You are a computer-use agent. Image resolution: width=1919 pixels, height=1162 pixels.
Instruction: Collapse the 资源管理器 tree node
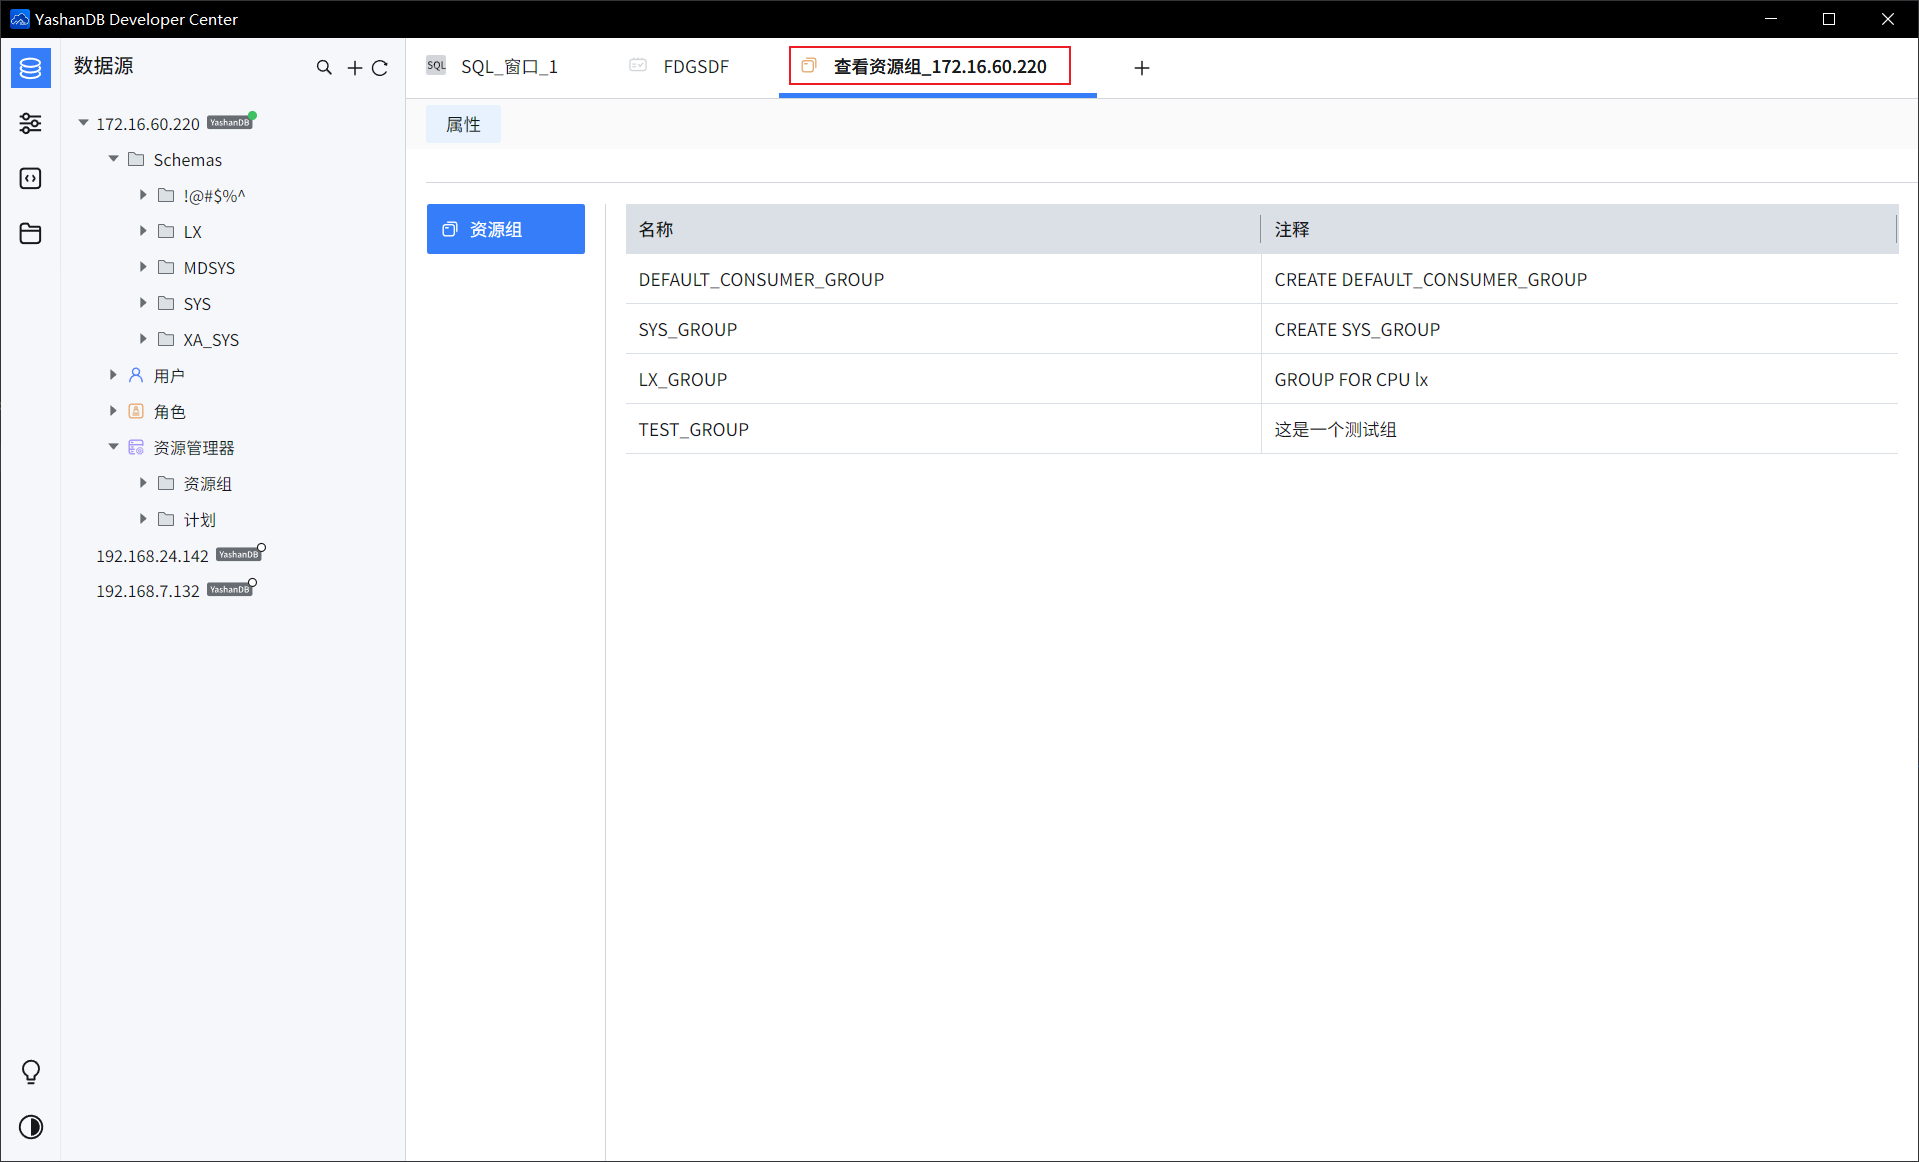point(113,447)
